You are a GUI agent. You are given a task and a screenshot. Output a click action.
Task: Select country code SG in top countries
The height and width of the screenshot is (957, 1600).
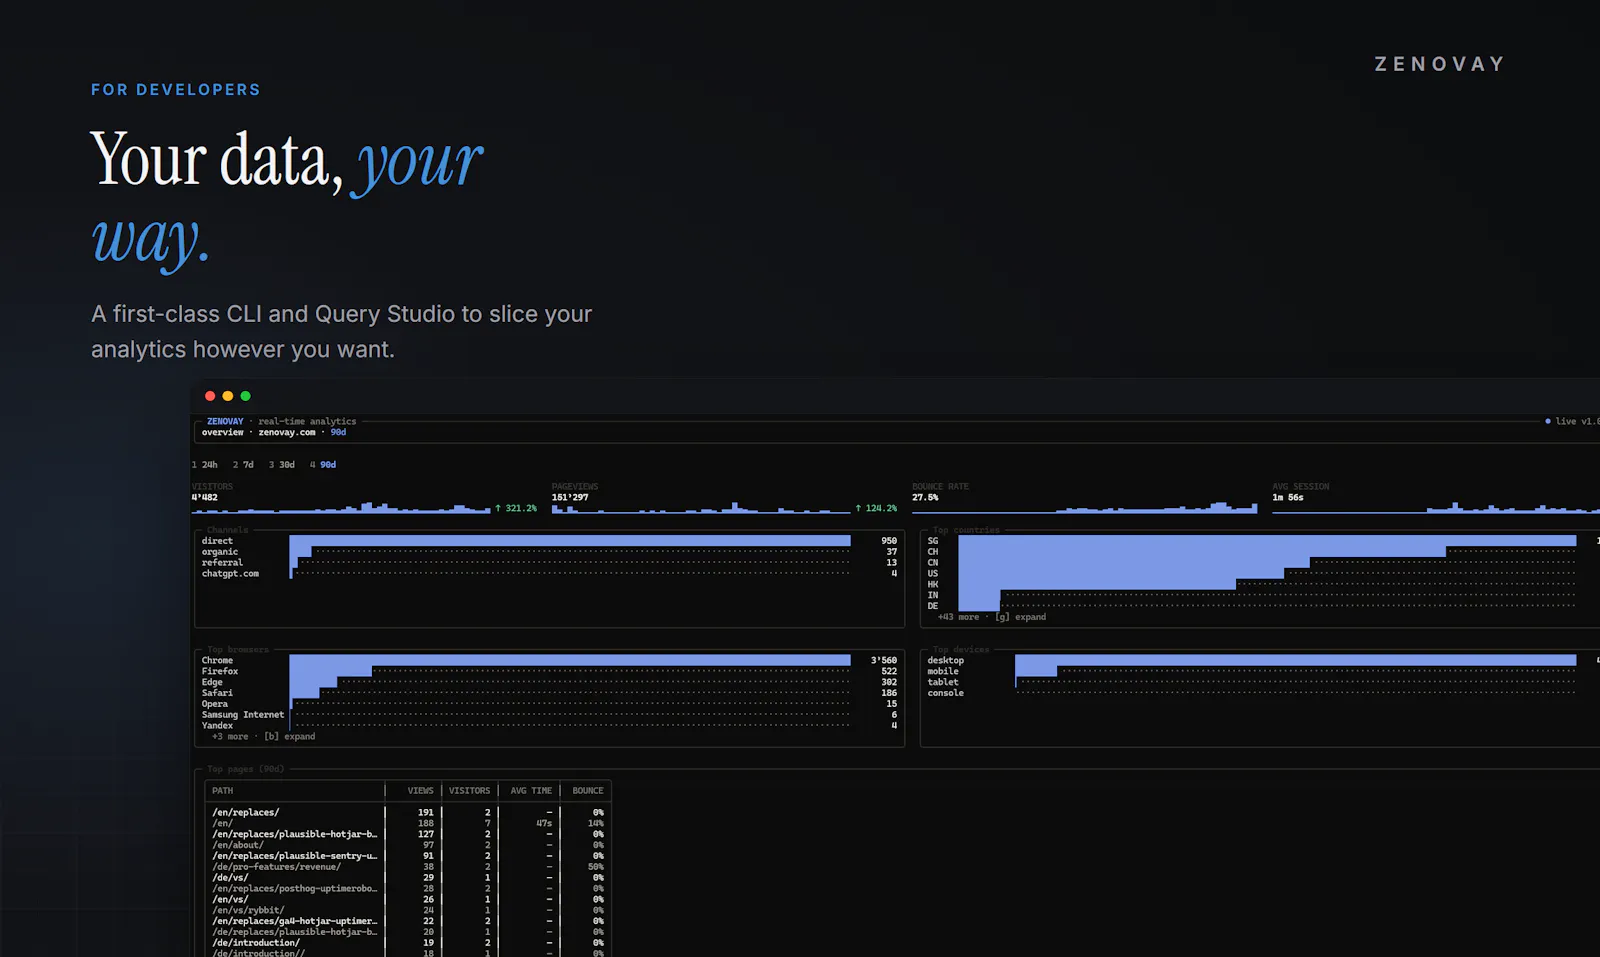coord(933,541)
